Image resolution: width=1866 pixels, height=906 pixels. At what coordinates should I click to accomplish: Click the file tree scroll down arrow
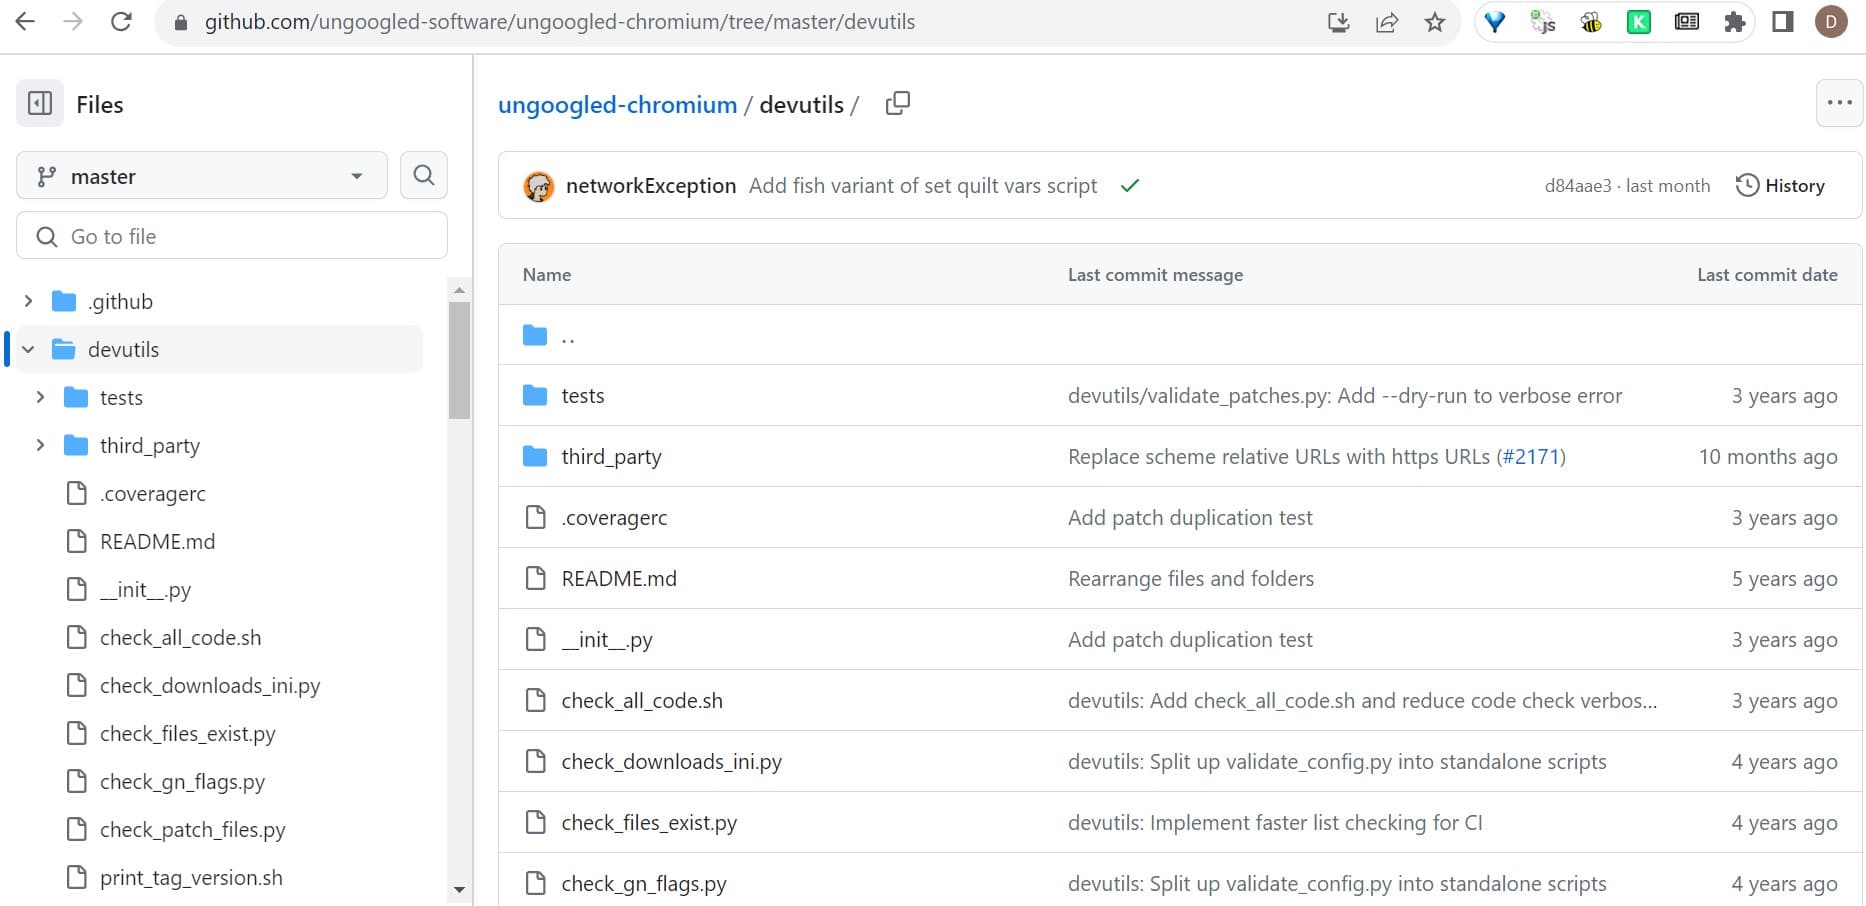click(x=459, y=889)
